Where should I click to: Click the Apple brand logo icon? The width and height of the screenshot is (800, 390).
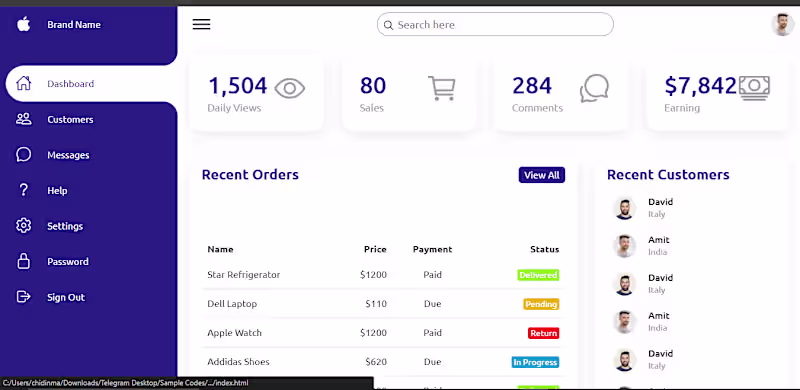coord(23,24)
